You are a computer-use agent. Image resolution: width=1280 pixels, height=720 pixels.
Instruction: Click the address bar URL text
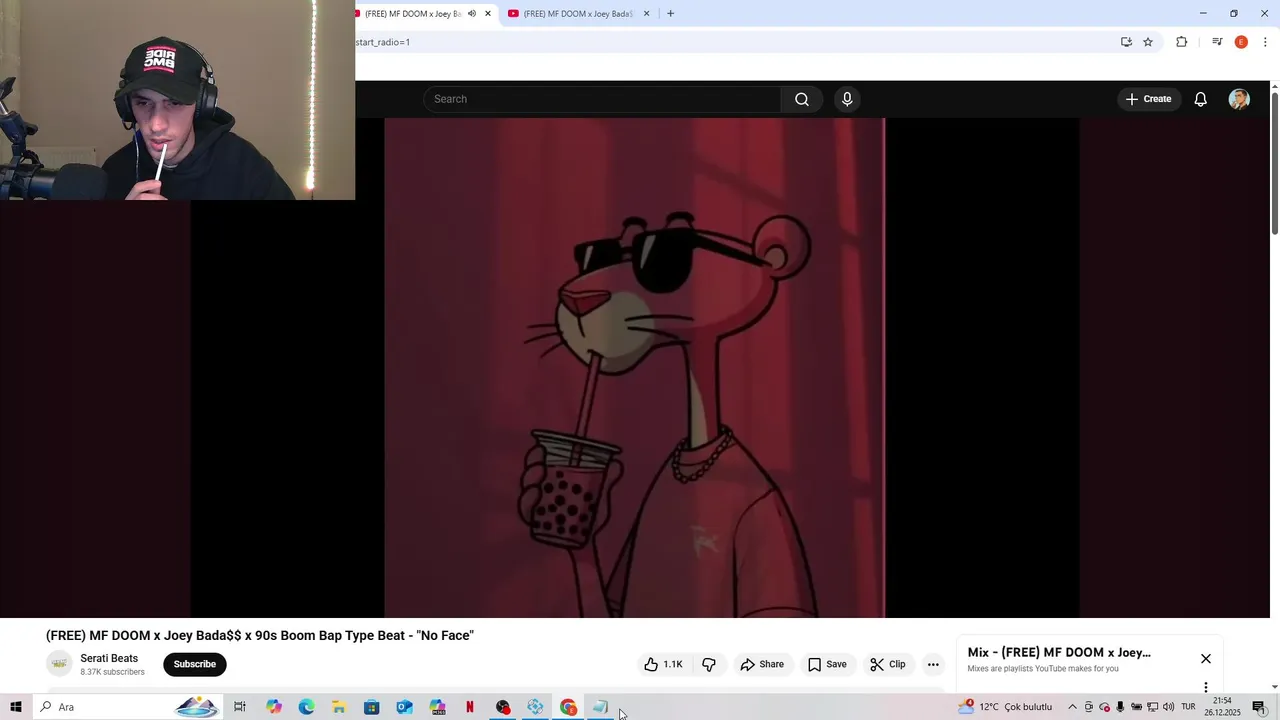coord(383,42)
